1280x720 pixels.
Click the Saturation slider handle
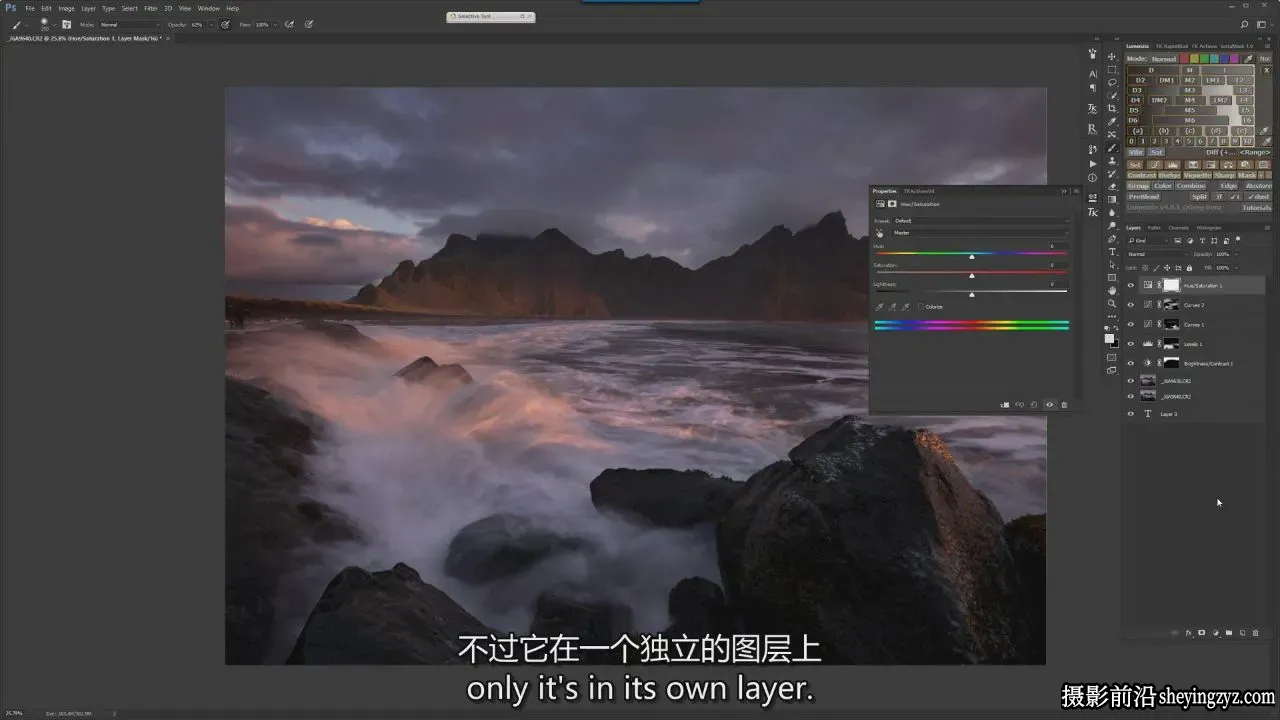(972, 275)
